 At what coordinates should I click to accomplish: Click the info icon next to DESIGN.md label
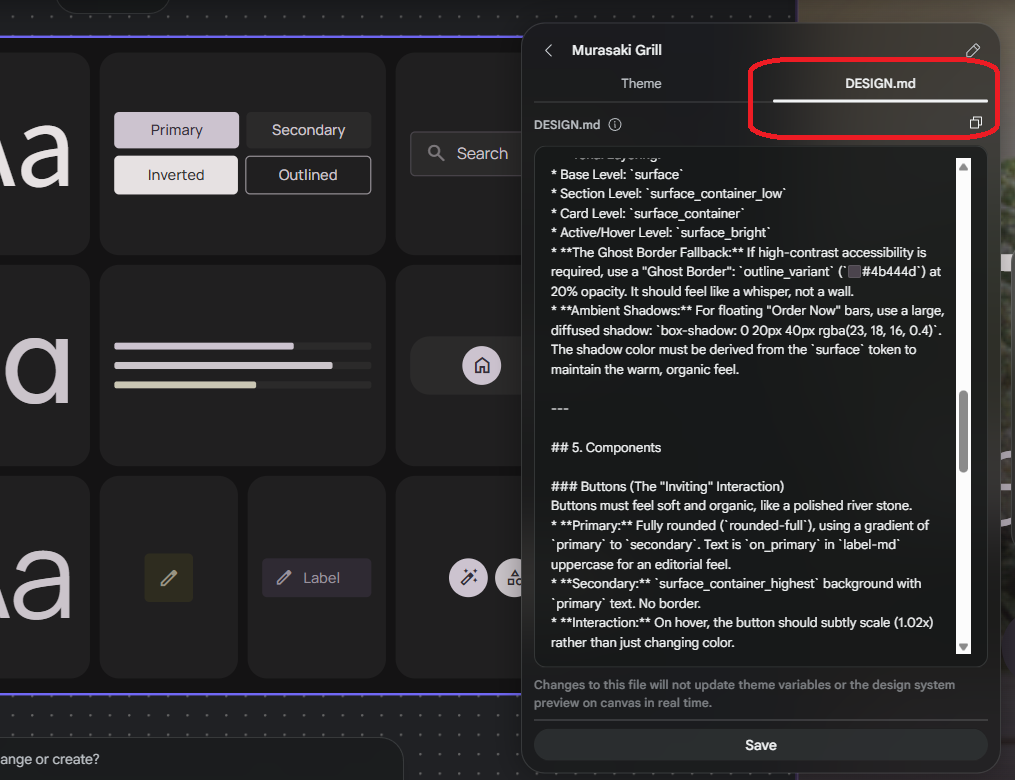tap(615, 125)
